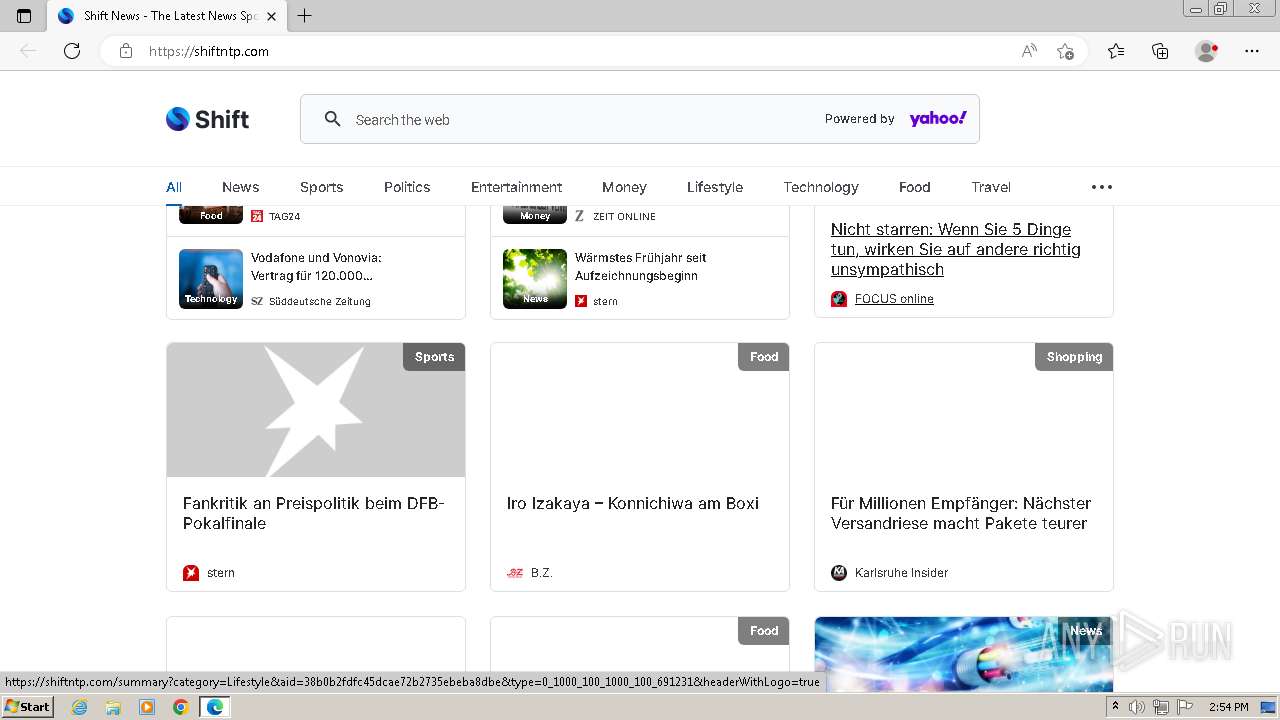
Task: Close the Shift News tab
Action: 271,16
